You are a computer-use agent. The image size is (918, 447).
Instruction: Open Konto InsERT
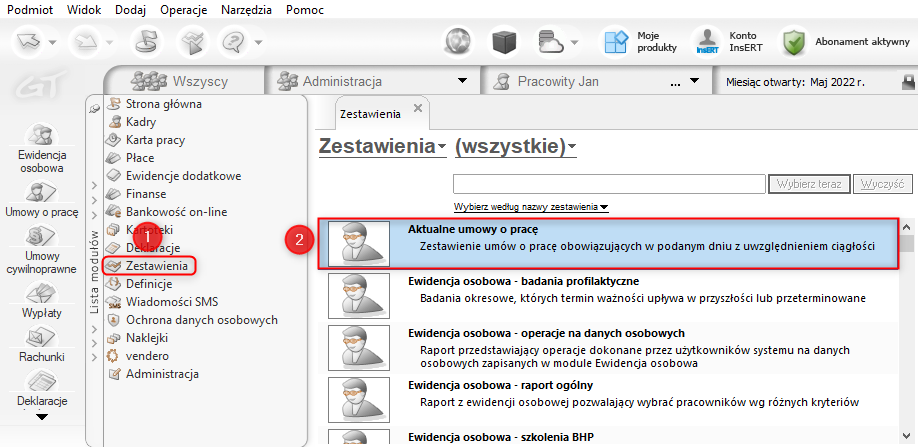(729, 42)
